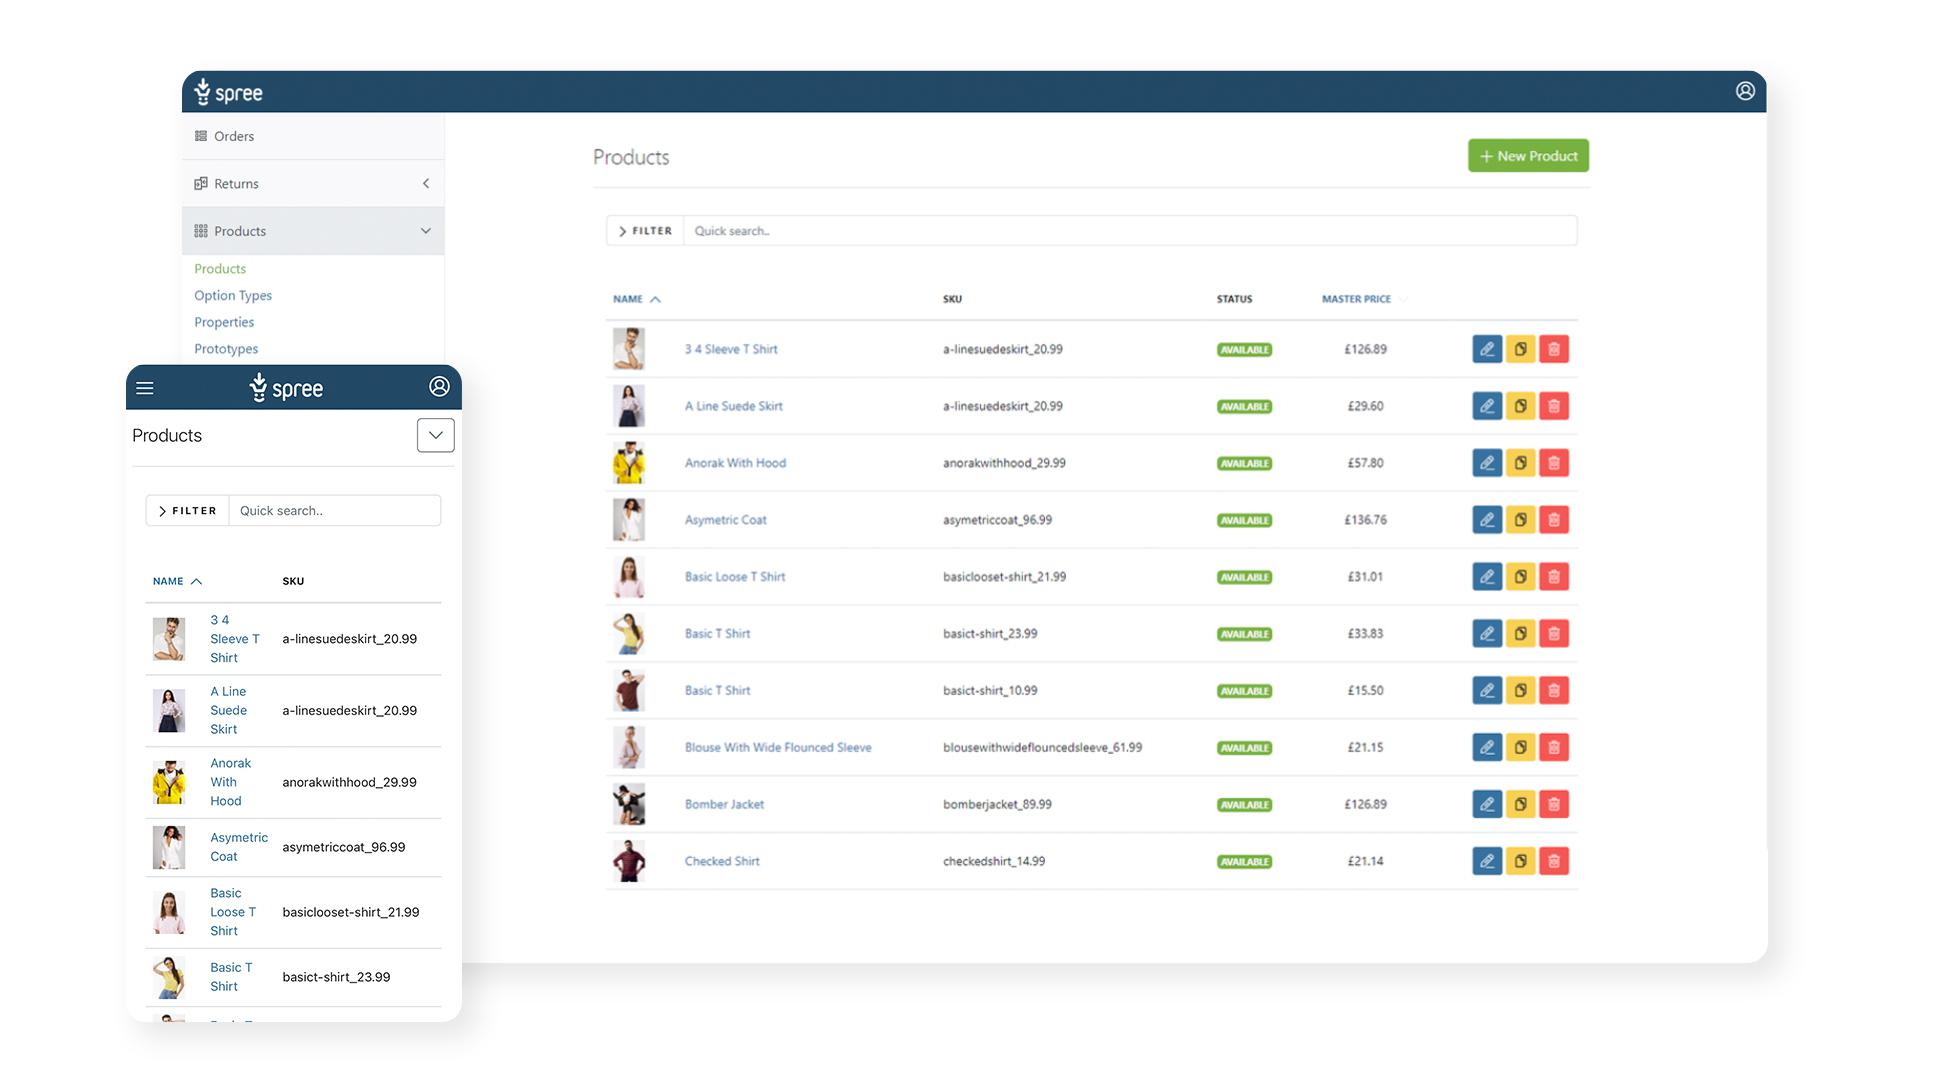Image resolution: width=1956 pixels, height=1078 pixels.
Task: Open the user account icon in the header
Action: point(1745,91)
